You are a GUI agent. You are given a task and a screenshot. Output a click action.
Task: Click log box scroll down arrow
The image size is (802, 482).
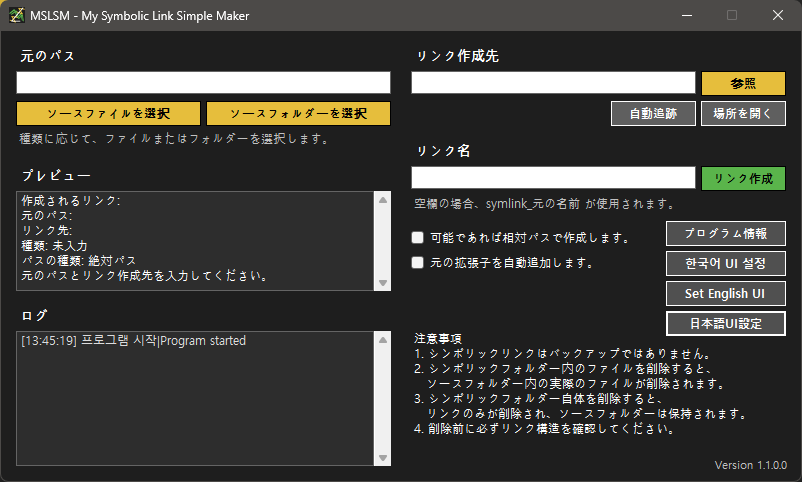tap(383, 457)
